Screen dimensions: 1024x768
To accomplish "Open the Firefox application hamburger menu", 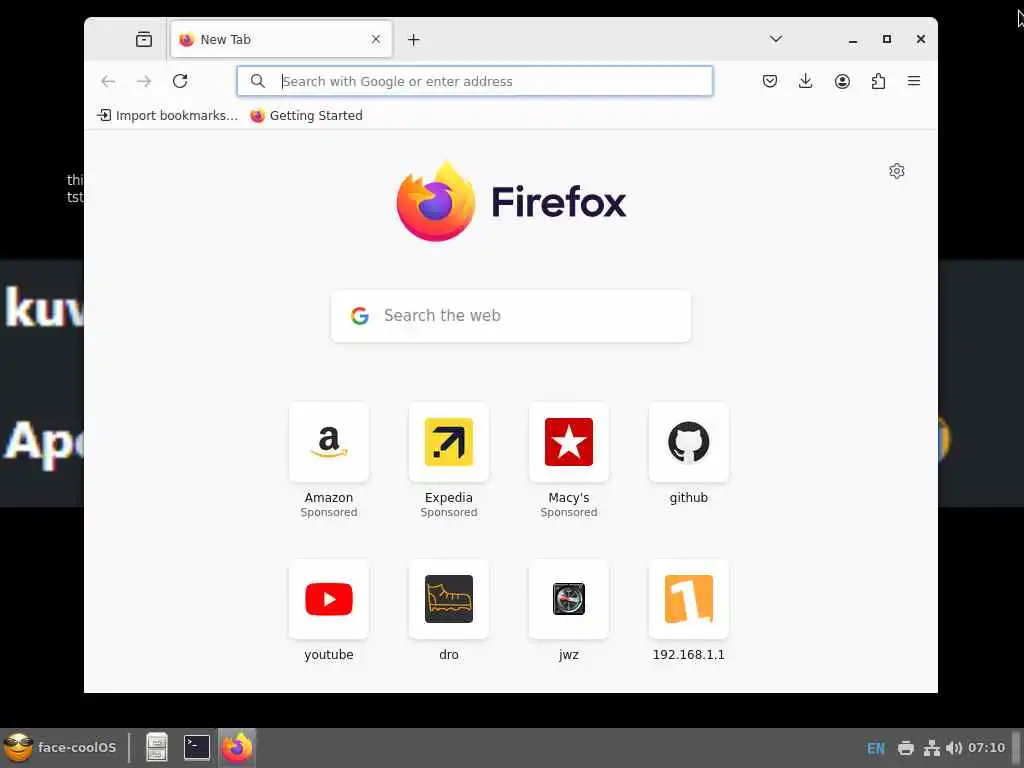I will pos(914,81).
